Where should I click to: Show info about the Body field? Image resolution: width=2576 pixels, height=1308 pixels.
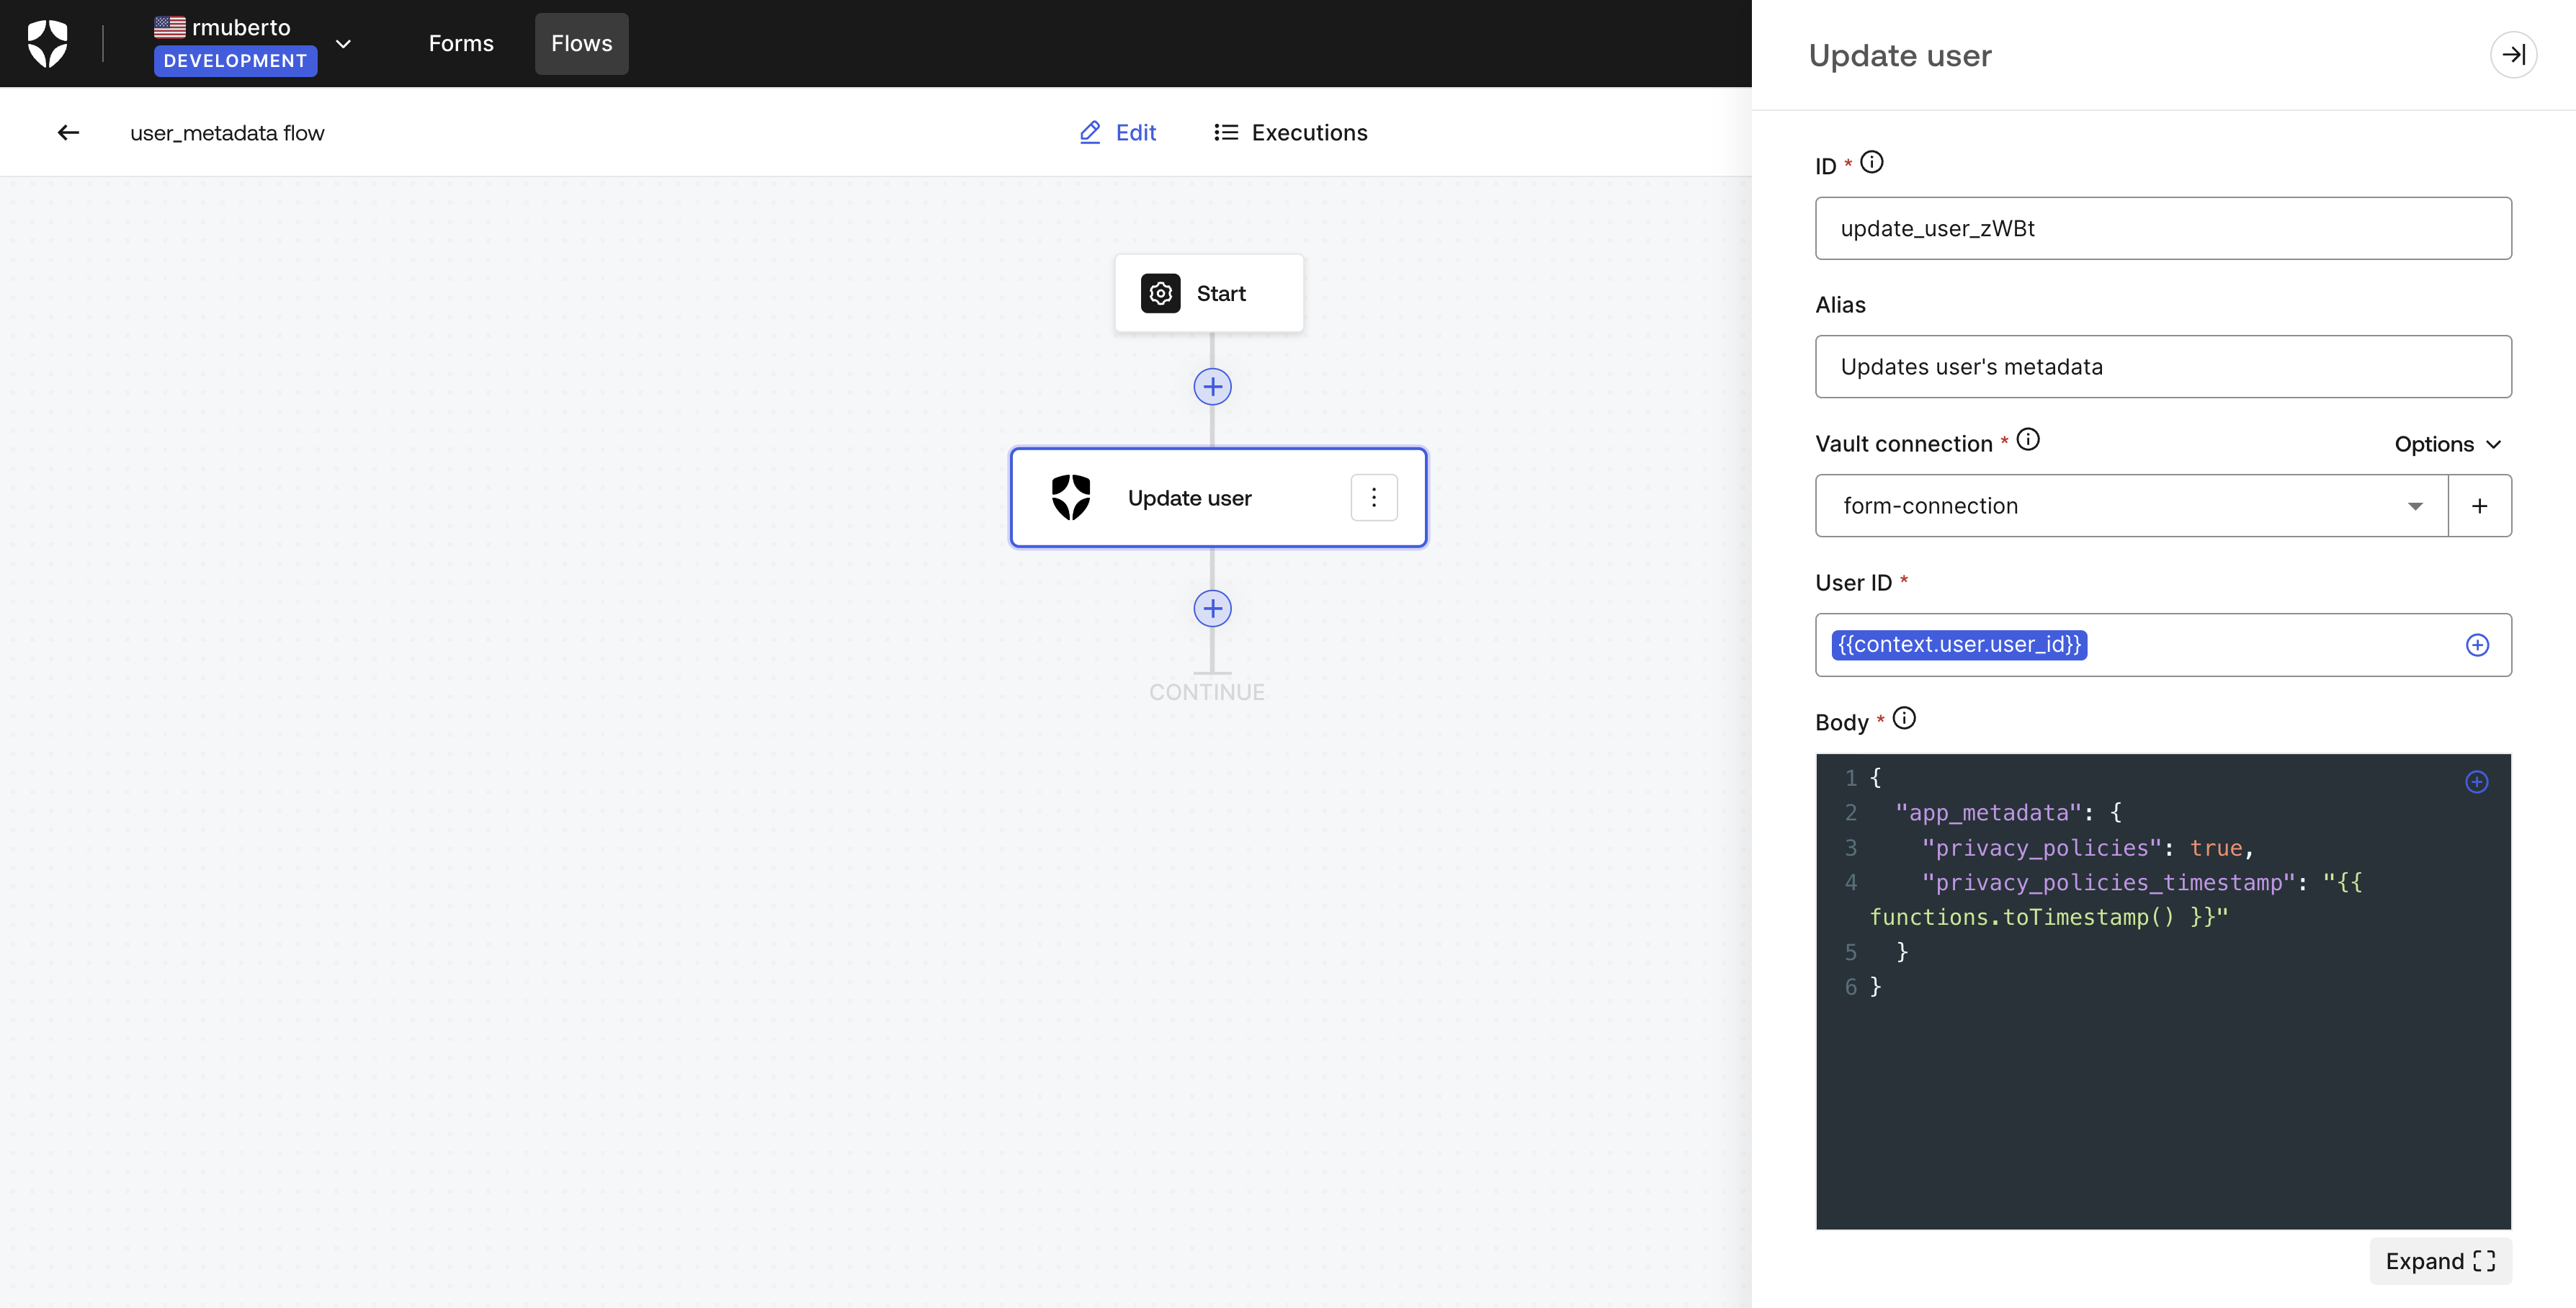pos(1904,718)
